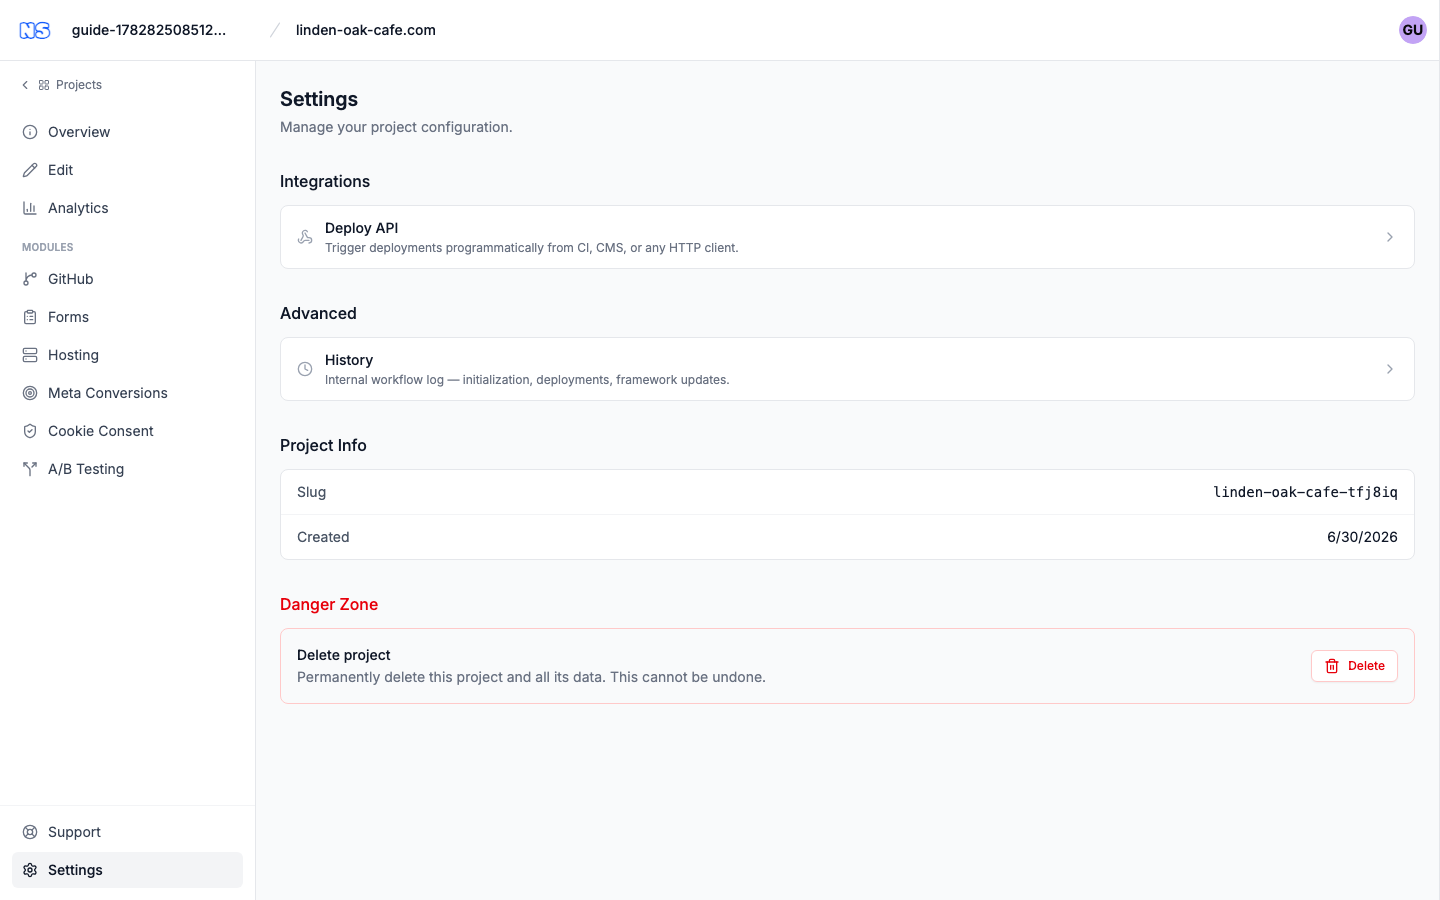Click the trash icon in Delete button
Image resolution: width=1440 pixels, height=900 pixels.
coord(1332,666)
